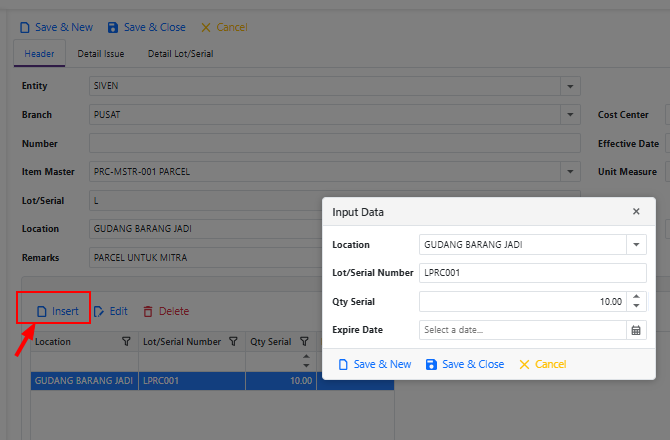This screenshot has height=440, width=670.
Task: Click the Expire Date field in the dialog
Action: [523, 330]
